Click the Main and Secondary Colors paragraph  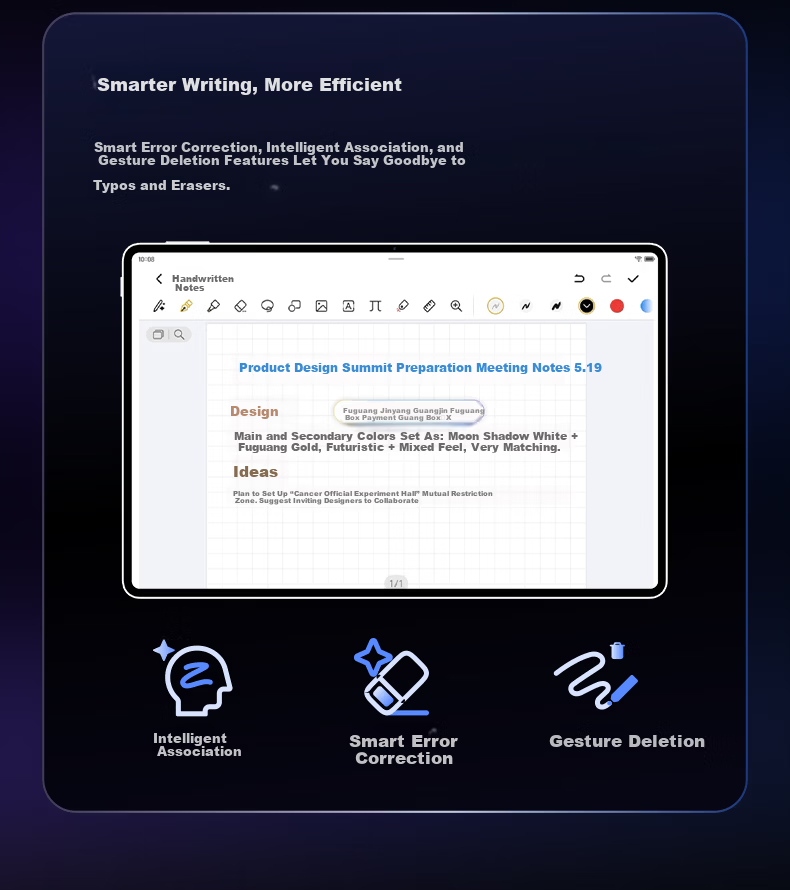(406, 441)
